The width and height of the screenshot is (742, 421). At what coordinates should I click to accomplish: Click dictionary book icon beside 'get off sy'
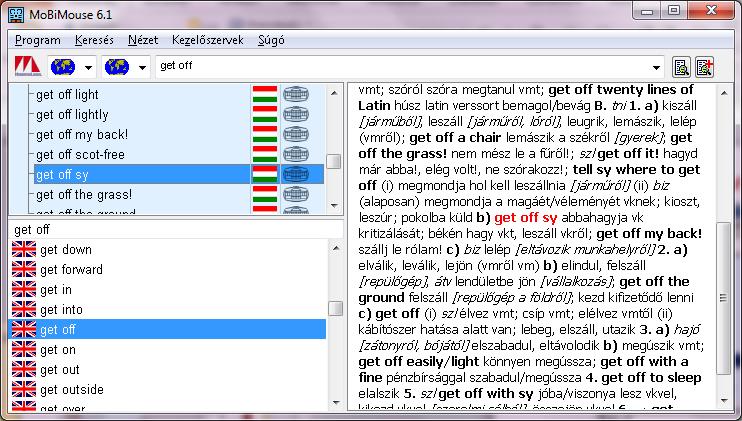296,174
